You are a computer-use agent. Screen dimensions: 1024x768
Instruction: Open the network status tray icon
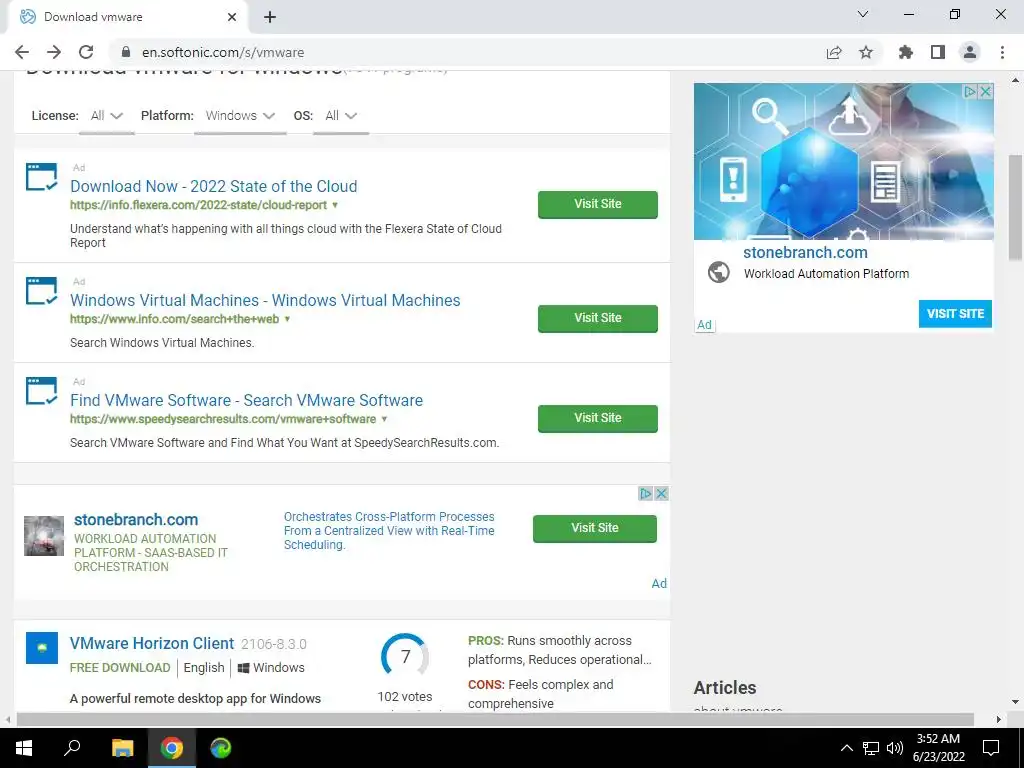(x=871, y=748)
